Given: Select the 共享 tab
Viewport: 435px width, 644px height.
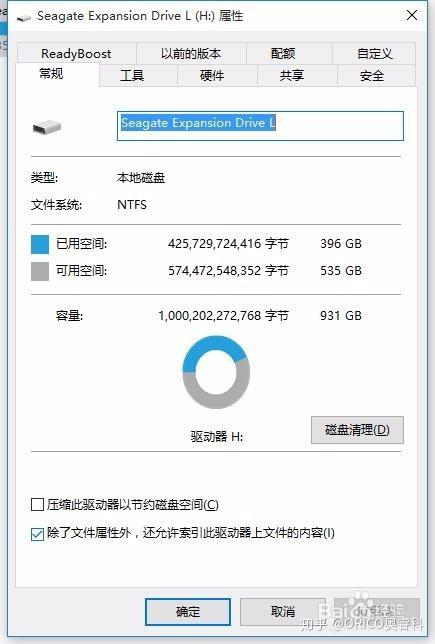Looking at the screenshot, I should [292, 76].
